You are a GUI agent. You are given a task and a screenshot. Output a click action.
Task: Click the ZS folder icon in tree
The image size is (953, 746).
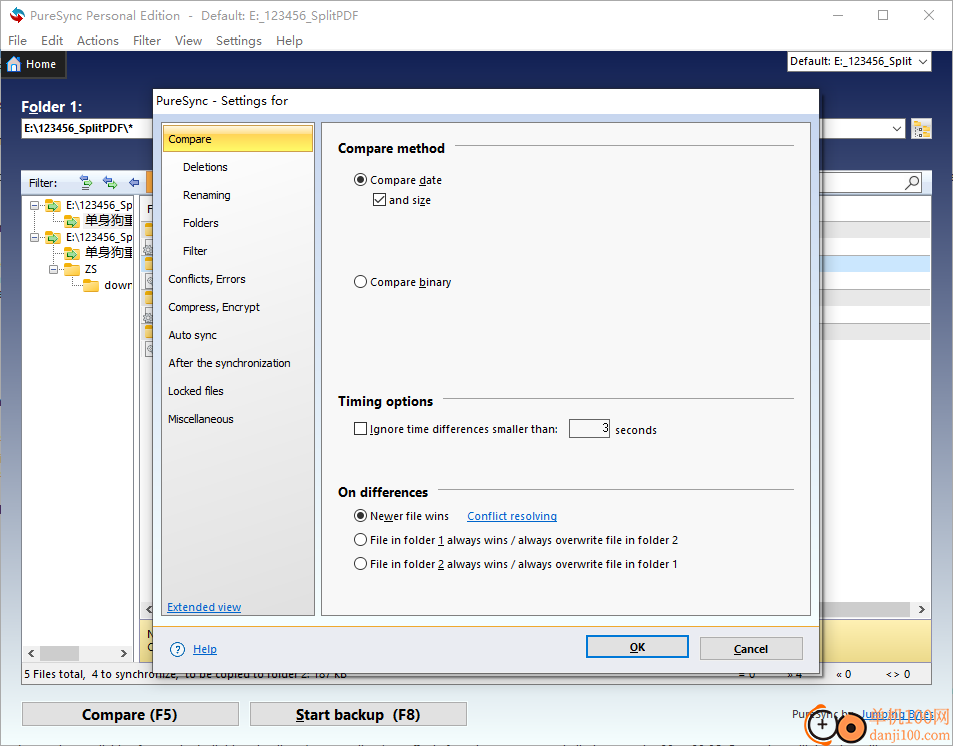click(72, 269)
